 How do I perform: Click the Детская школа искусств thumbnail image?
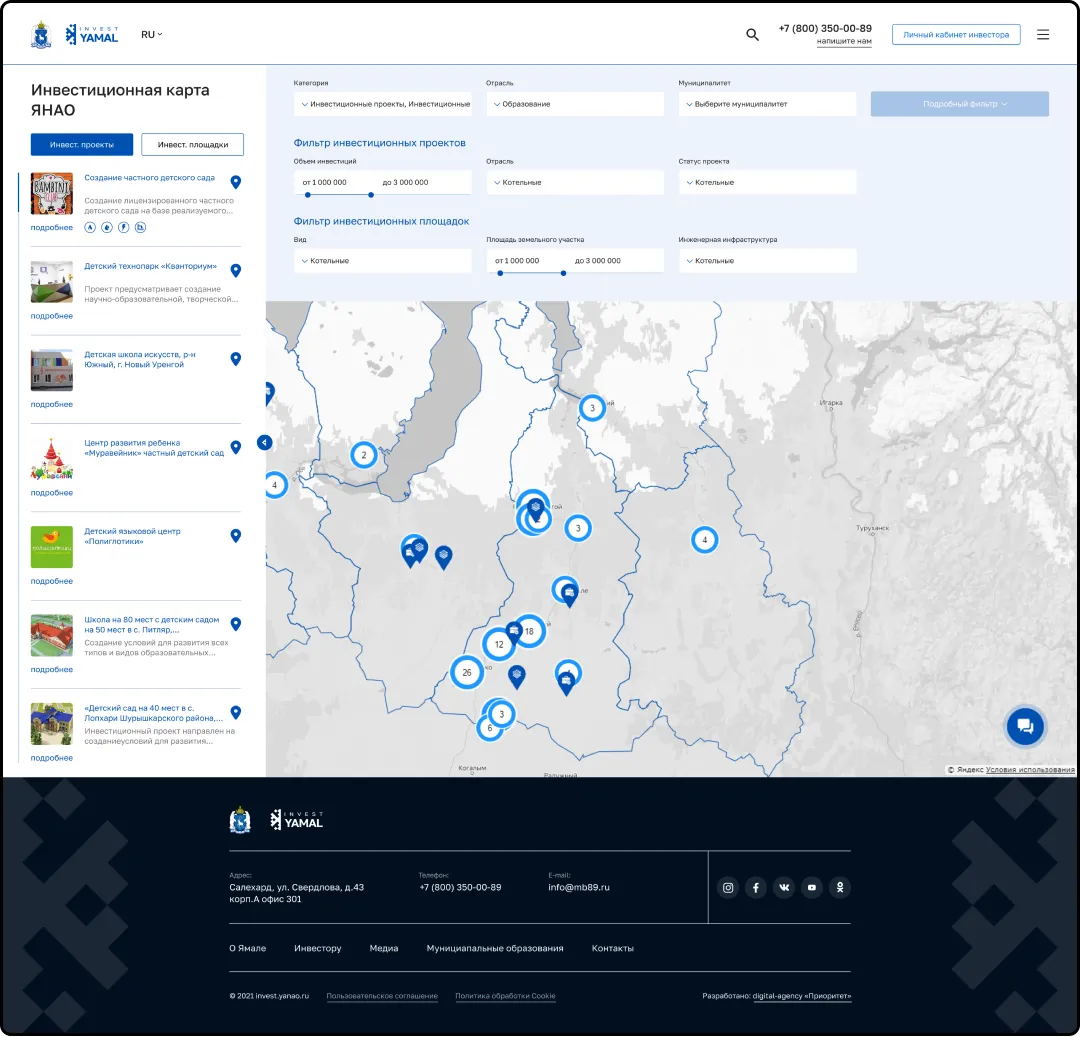point(52,370)
